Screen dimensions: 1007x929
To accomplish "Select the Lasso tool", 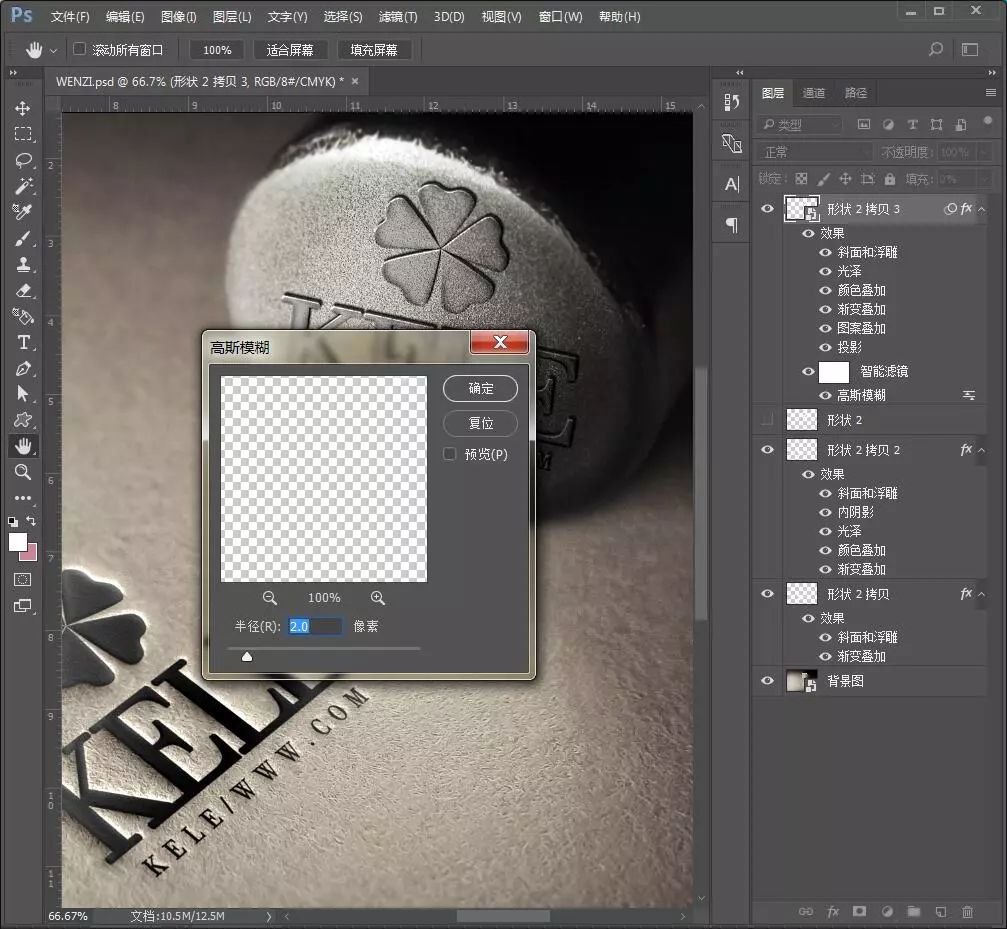I will point(23,160).
